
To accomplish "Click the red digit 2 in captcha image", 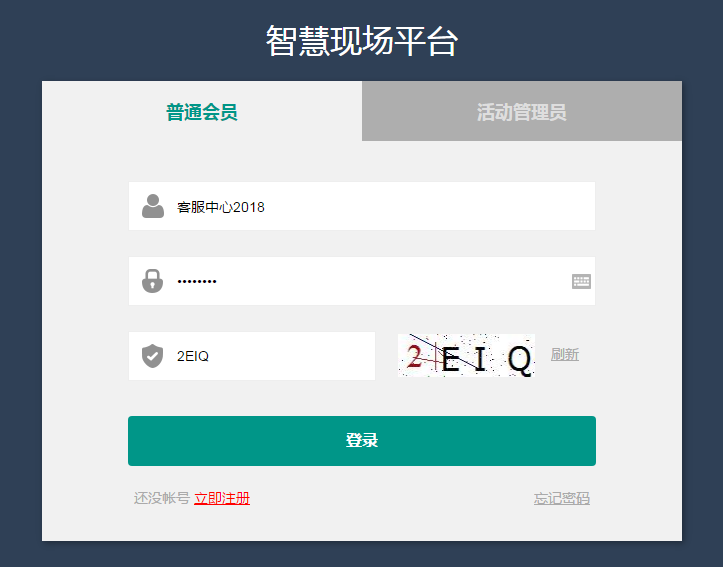I will 414,357.
